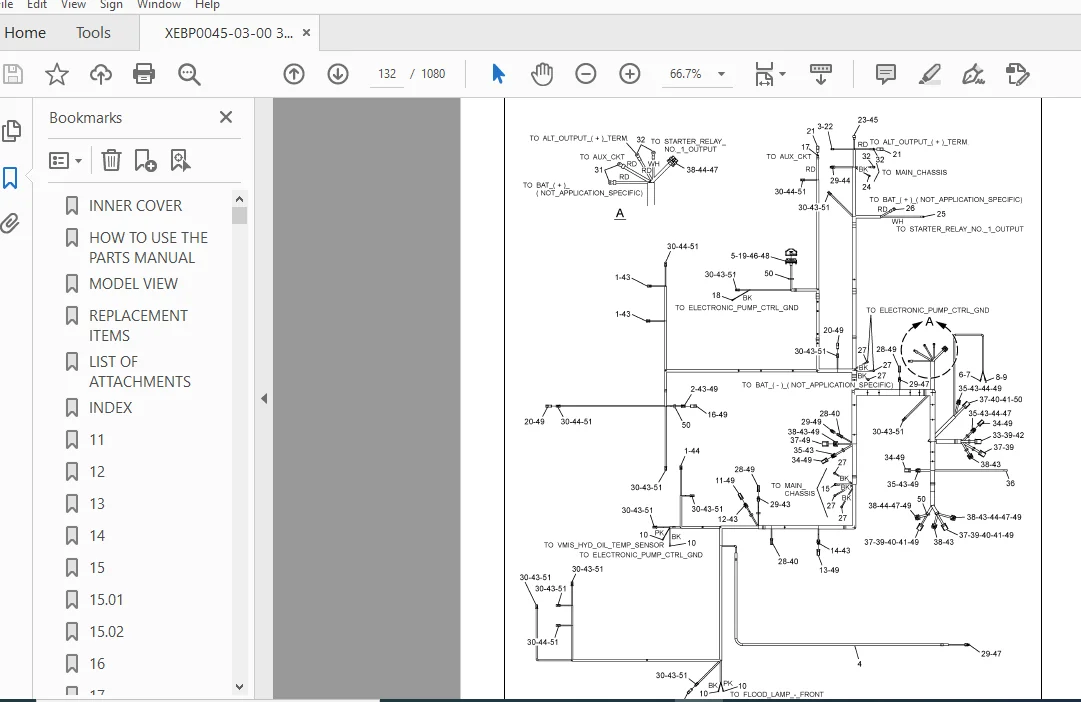
Task: Close the XEBP0045-03-00 document tab
Action: point(307,32)
